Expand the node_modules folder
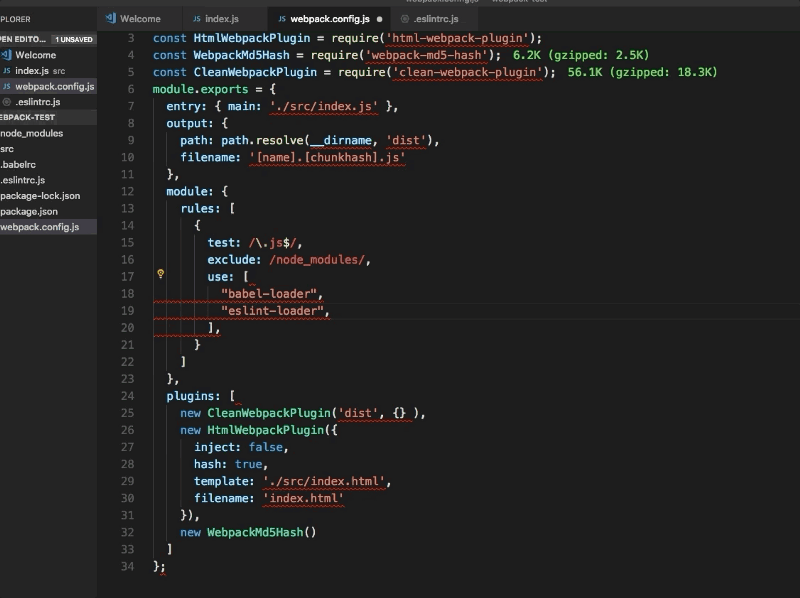This screenshot has width=800, height=598. [x=48, y=133]
